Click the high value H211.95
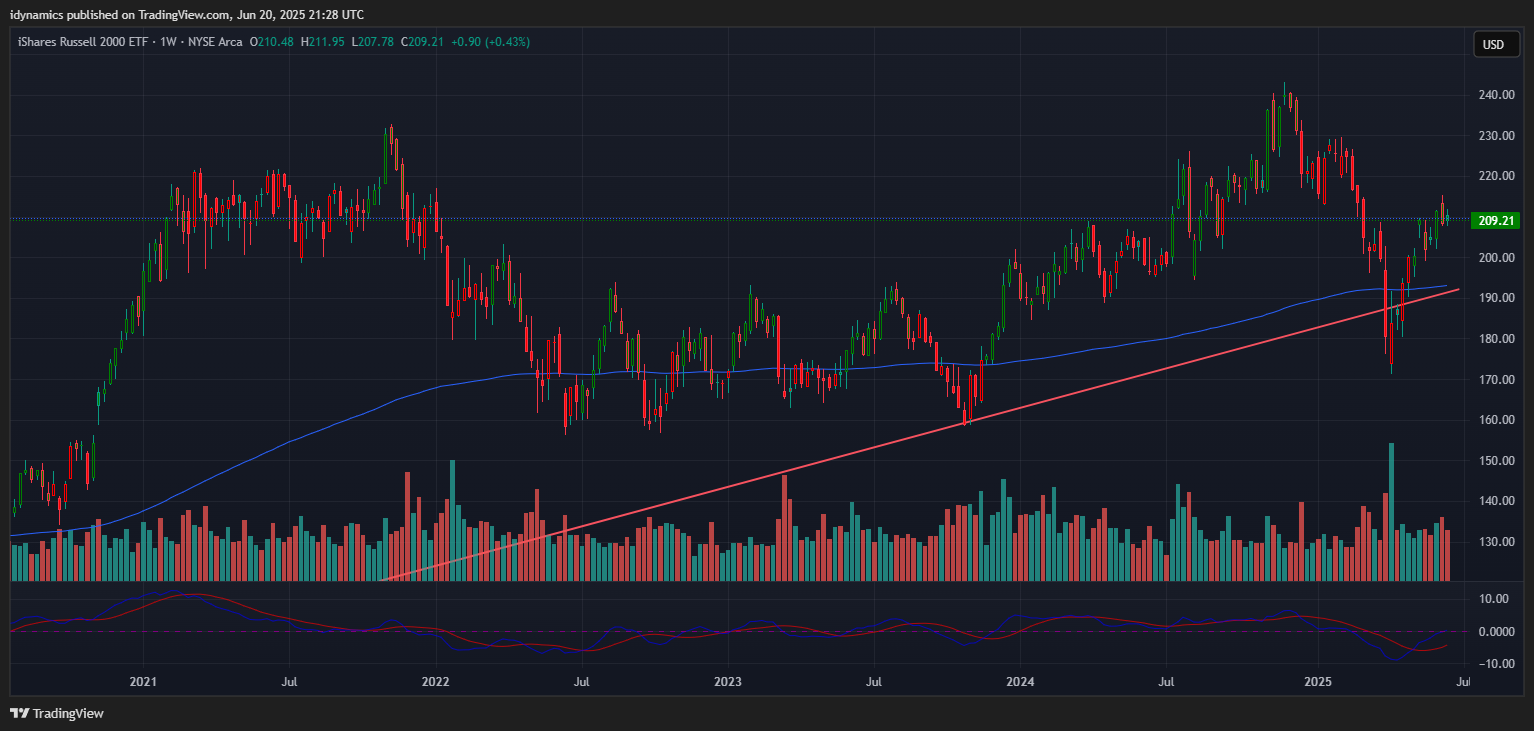The image size is (1534, 731). (322, 42)
